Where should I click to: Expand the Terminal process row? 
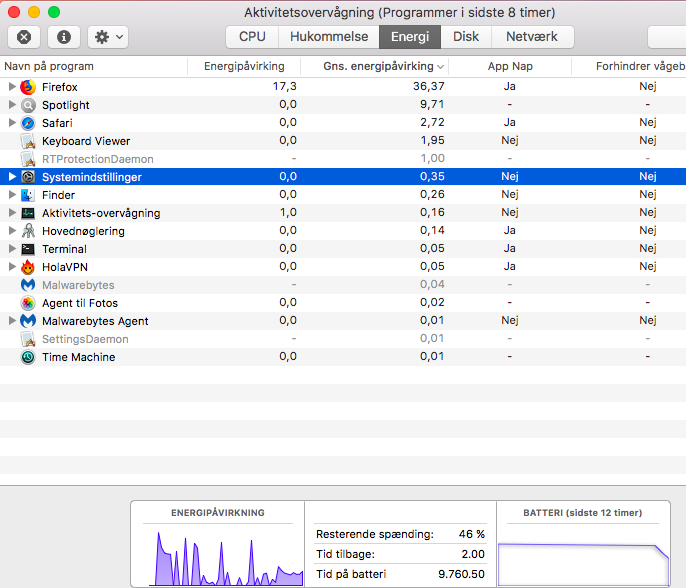click(12, 248)
